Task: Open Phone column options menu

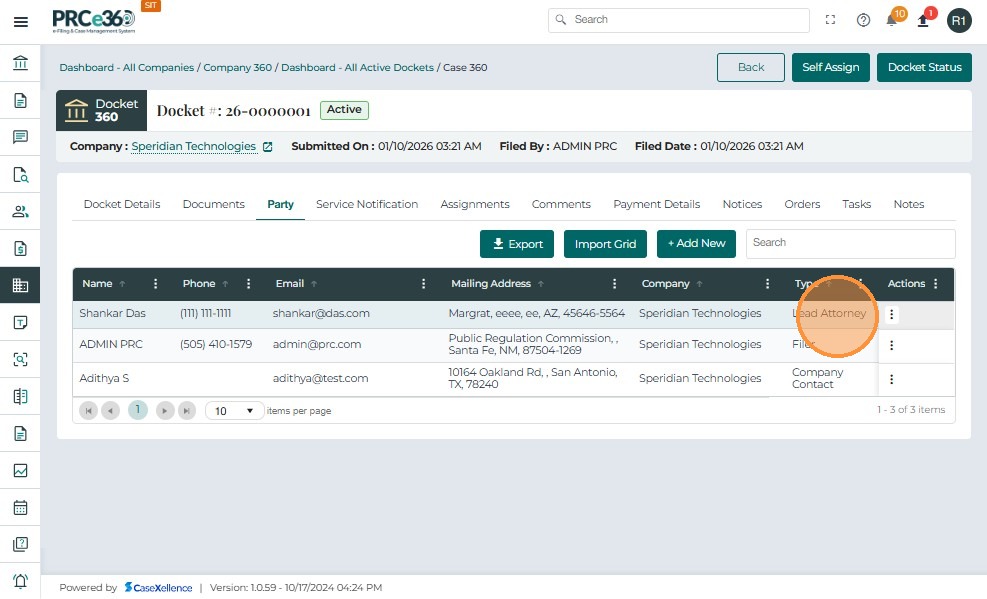Action: (x=249, y=284)
